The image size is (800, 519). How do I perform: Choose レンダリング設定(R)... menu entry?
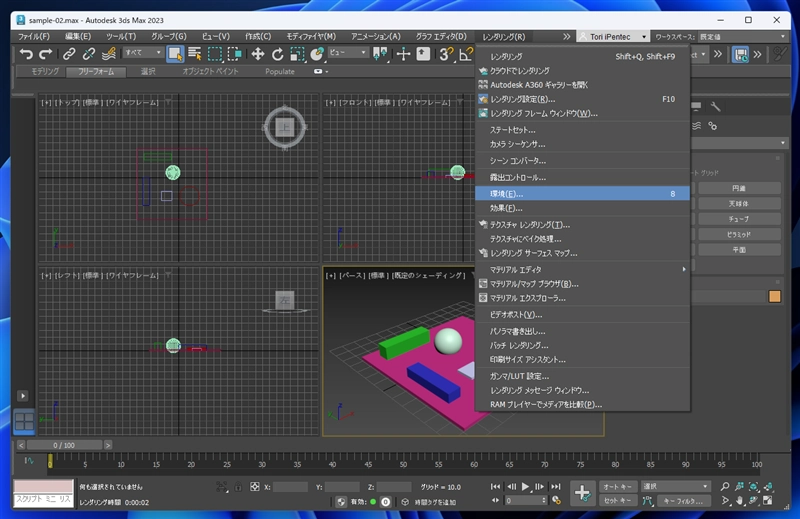[x=582, y=99]
